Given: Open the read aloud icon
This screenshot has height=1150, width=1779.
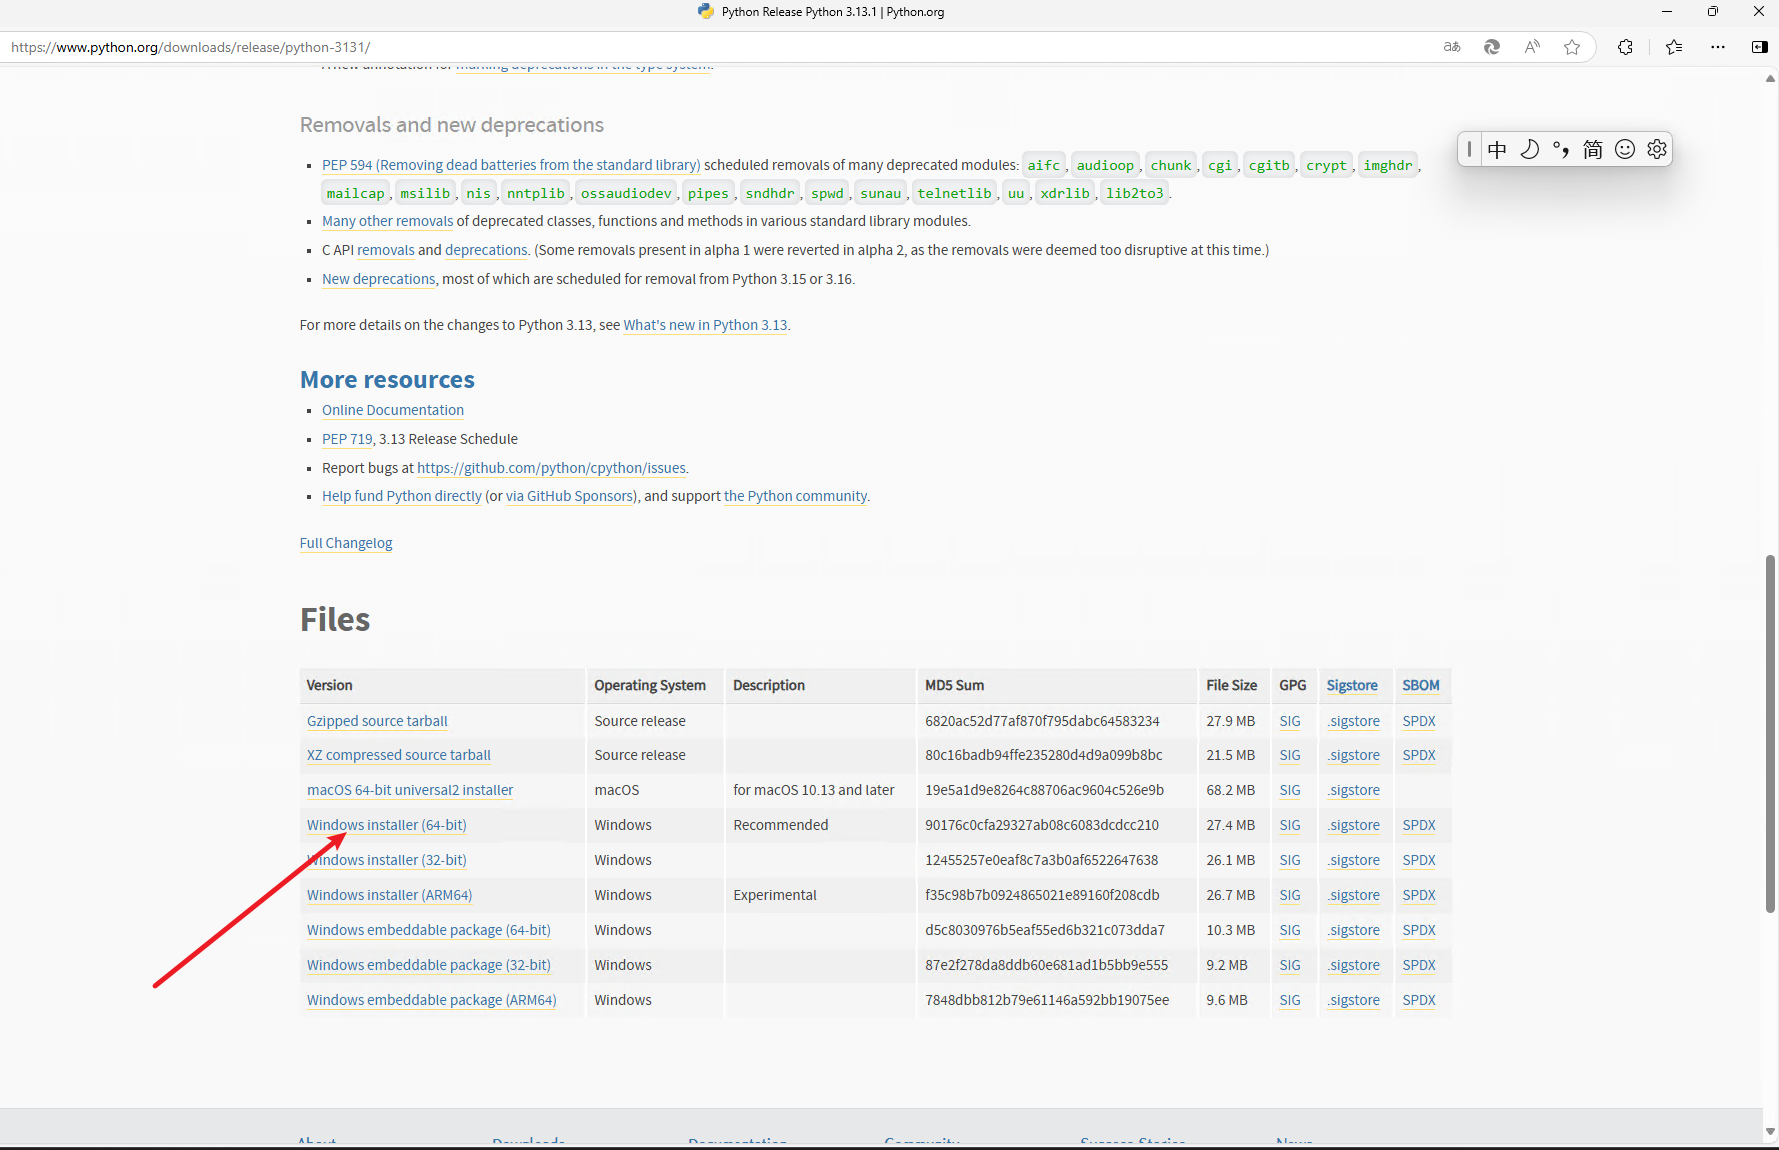Looking at the screenshot, I should [x=1532, y=47].
